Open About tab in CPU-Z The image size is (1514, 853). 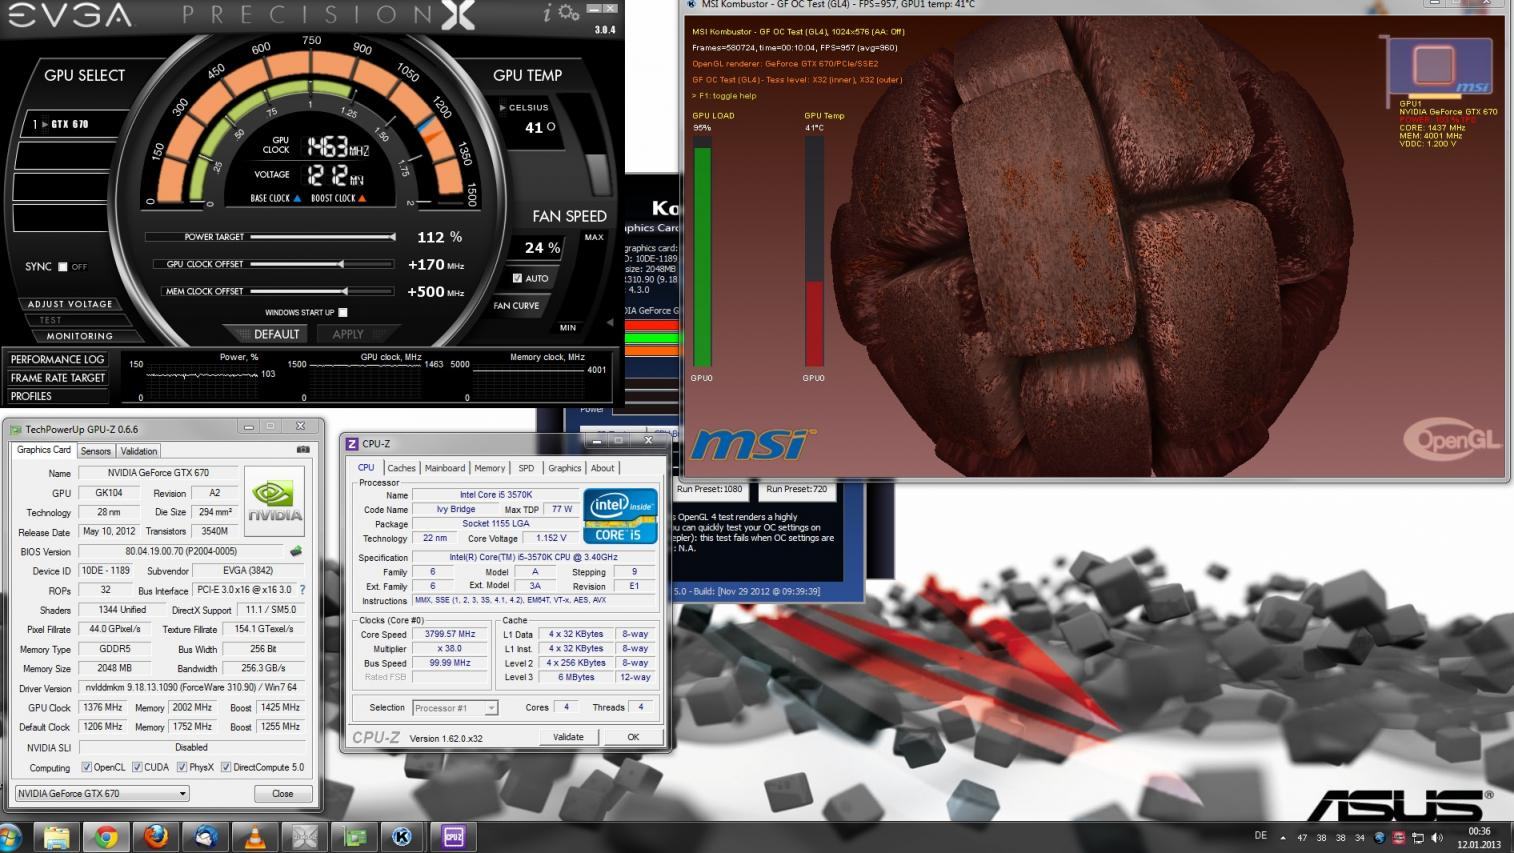click(603, 468)
